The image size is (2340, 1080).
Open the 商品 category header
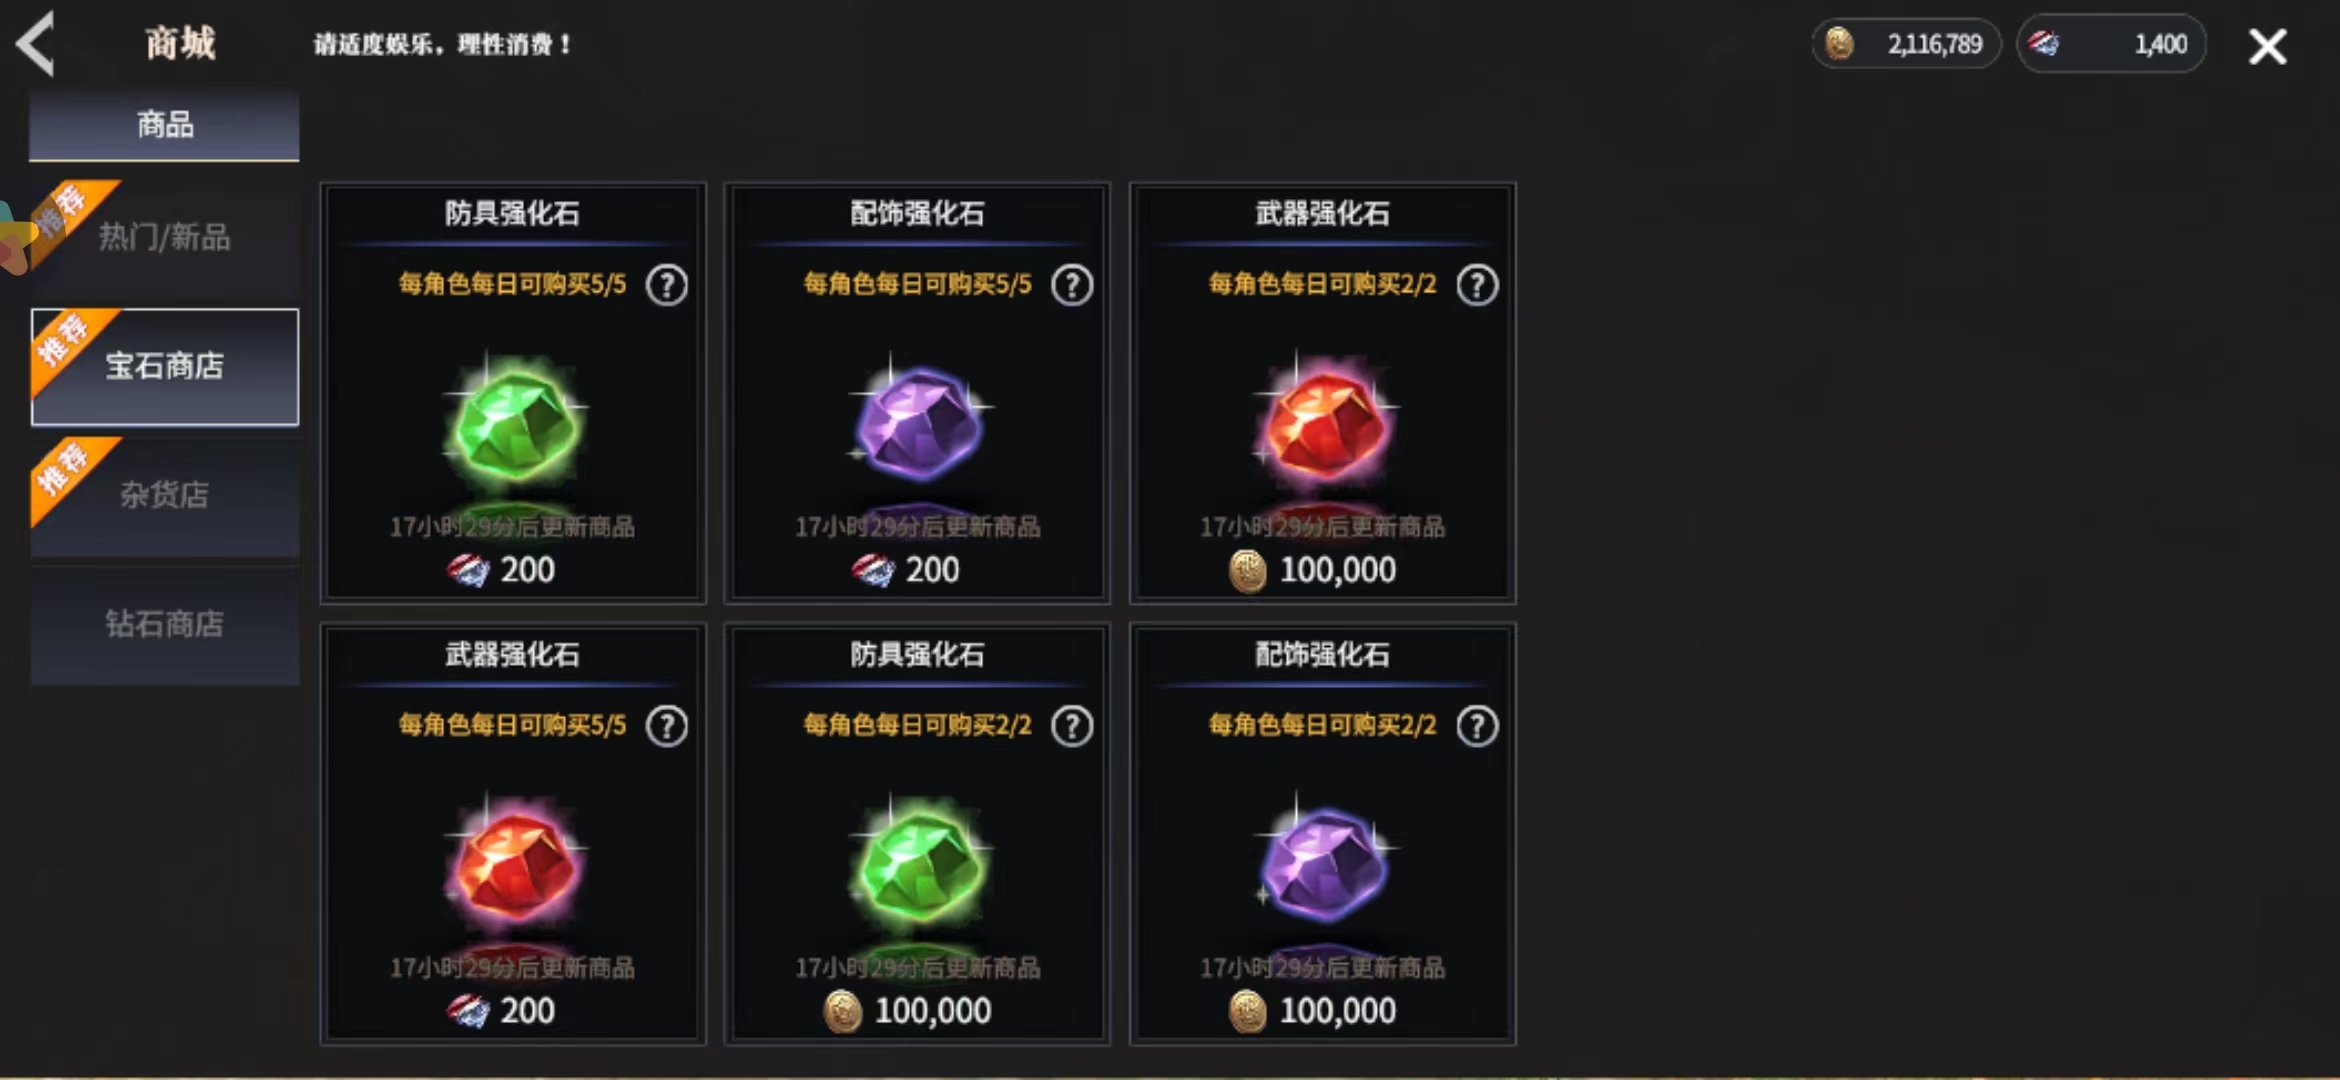tap(165, 125)
